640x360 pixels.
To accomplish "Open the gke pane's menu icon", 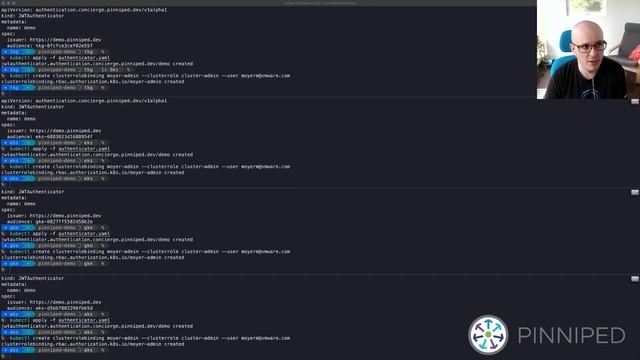I will [635, 192].
